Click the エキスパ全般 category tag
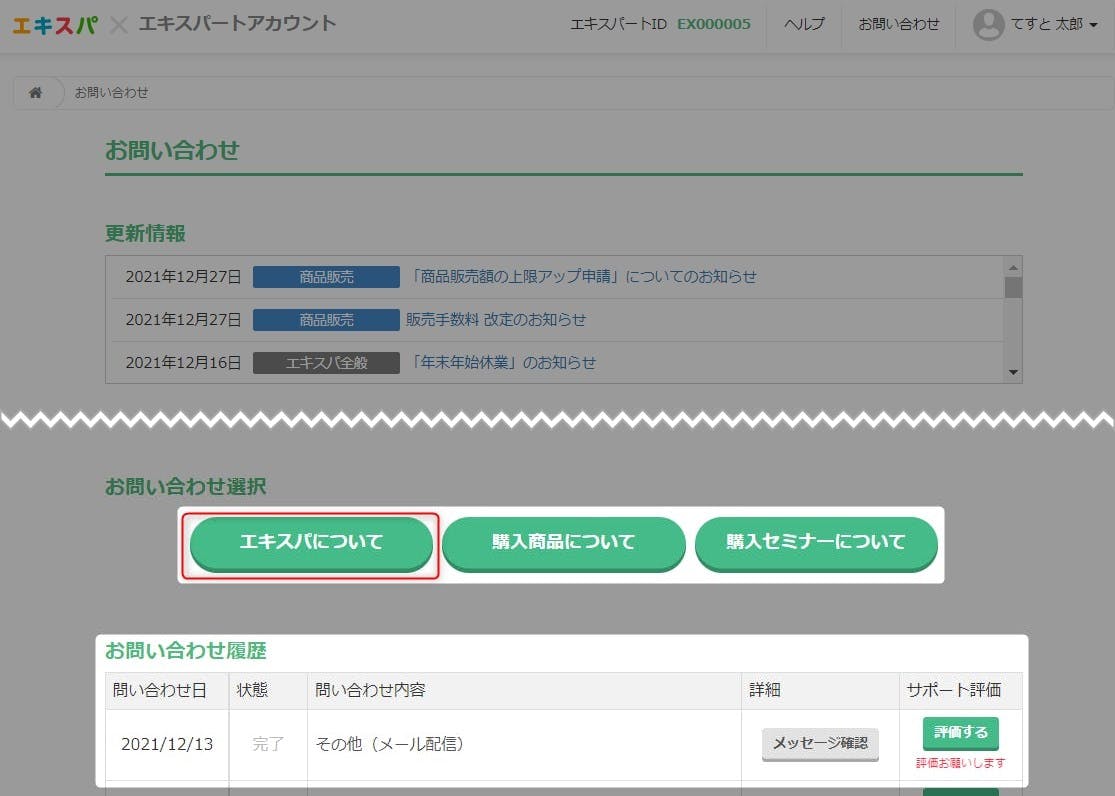 (x=326, y=363)
